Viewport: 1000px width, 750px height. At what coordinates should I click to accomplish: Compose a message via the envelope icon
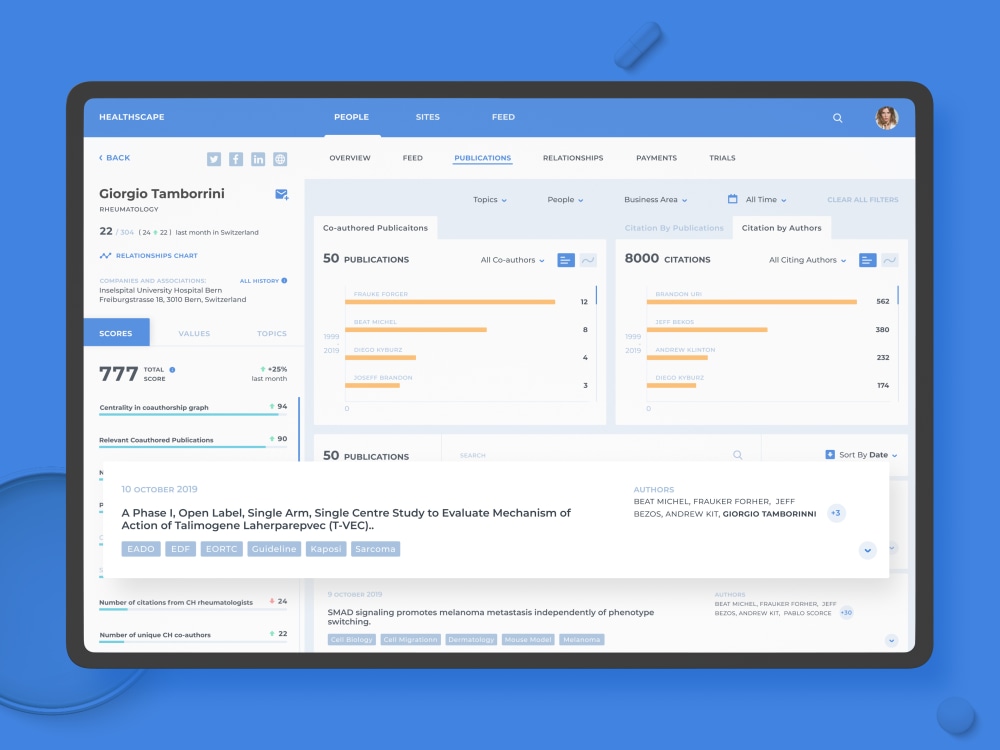(x=281, y=195)
